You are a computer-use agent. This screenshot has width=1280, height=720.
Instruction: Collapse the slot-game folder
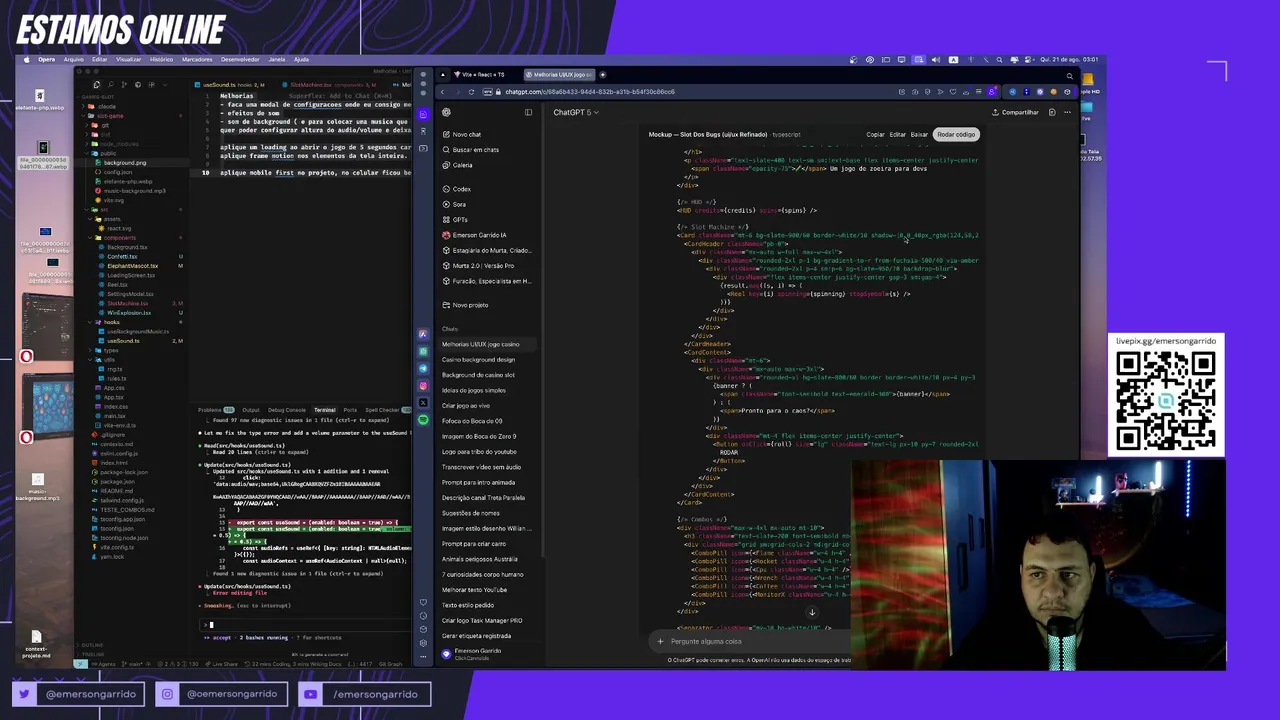(83, 116)
